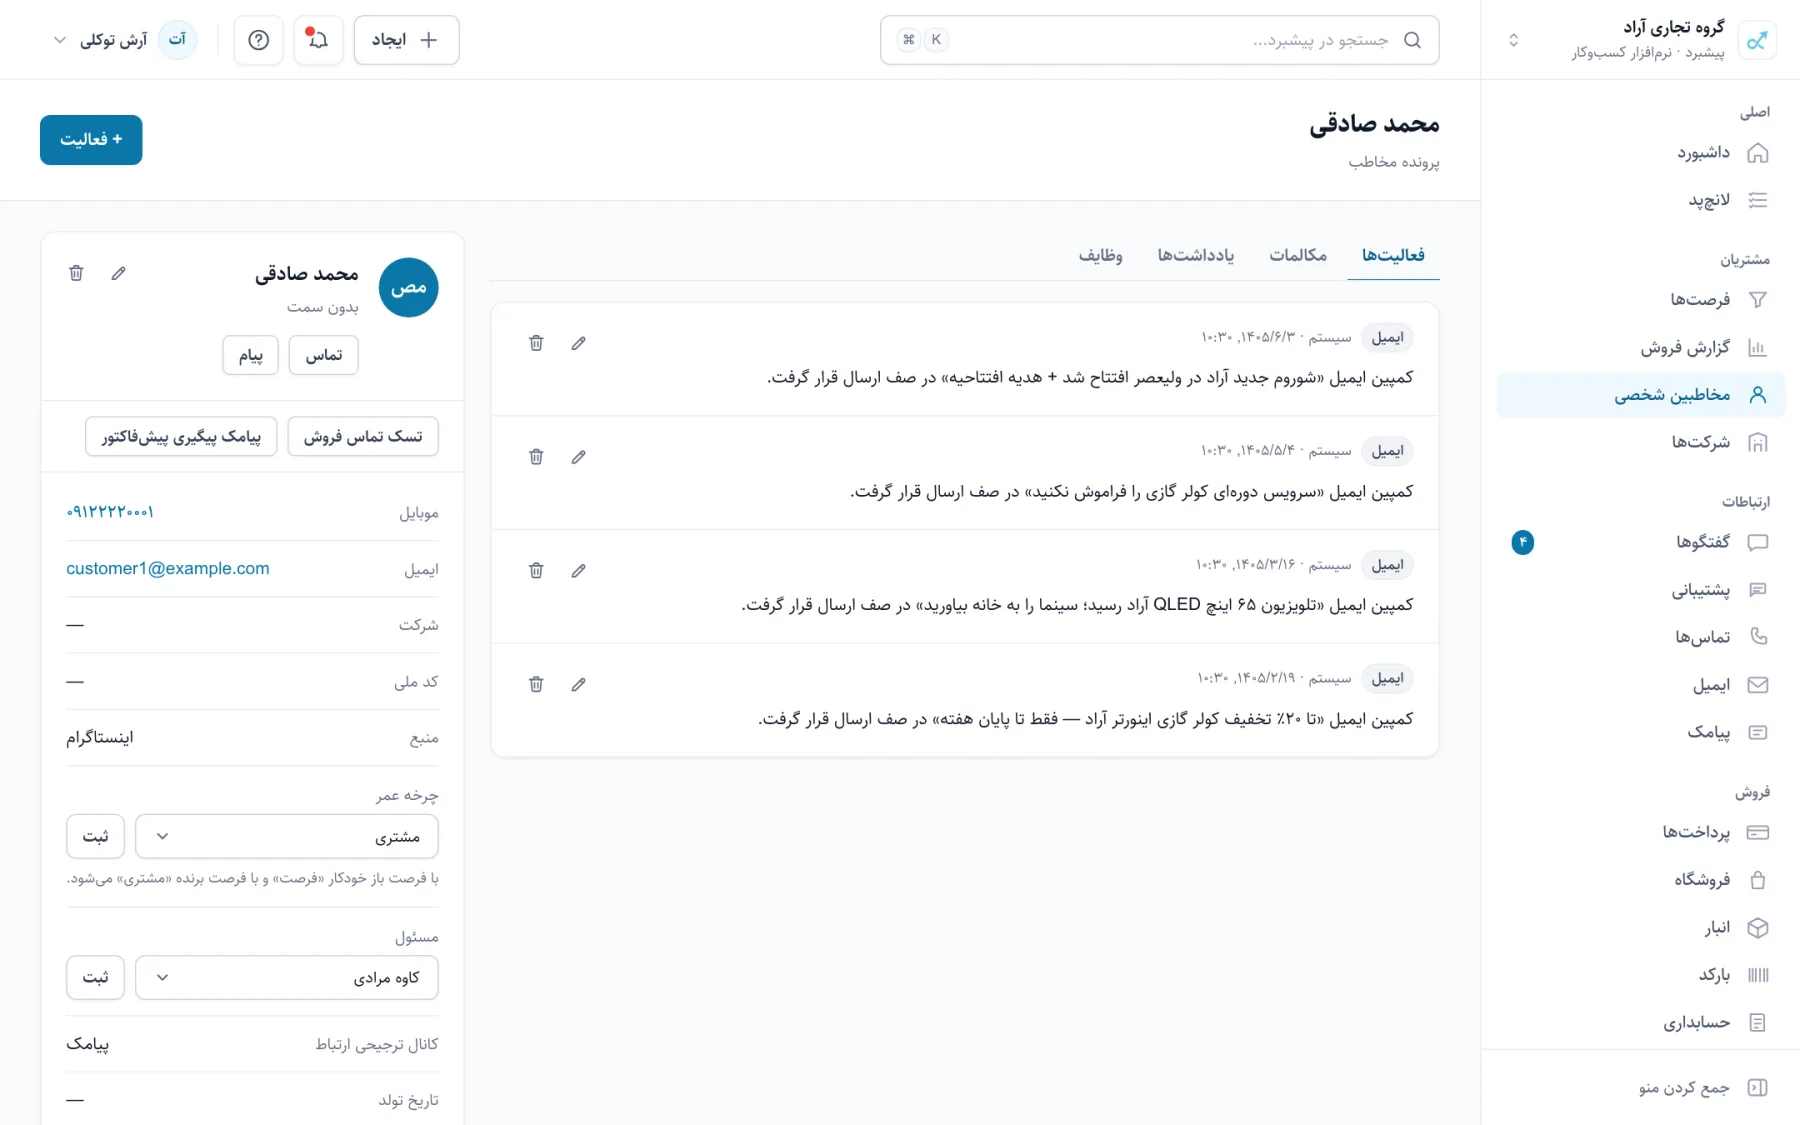
Task: Select the فعالیت‌ها tab
Action: (1393, 256)
